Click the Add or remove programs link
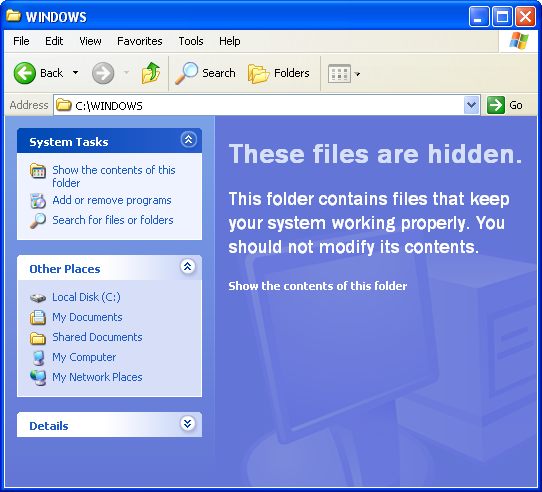The height and width of the screenshot is (492, 542). (112, 200)
